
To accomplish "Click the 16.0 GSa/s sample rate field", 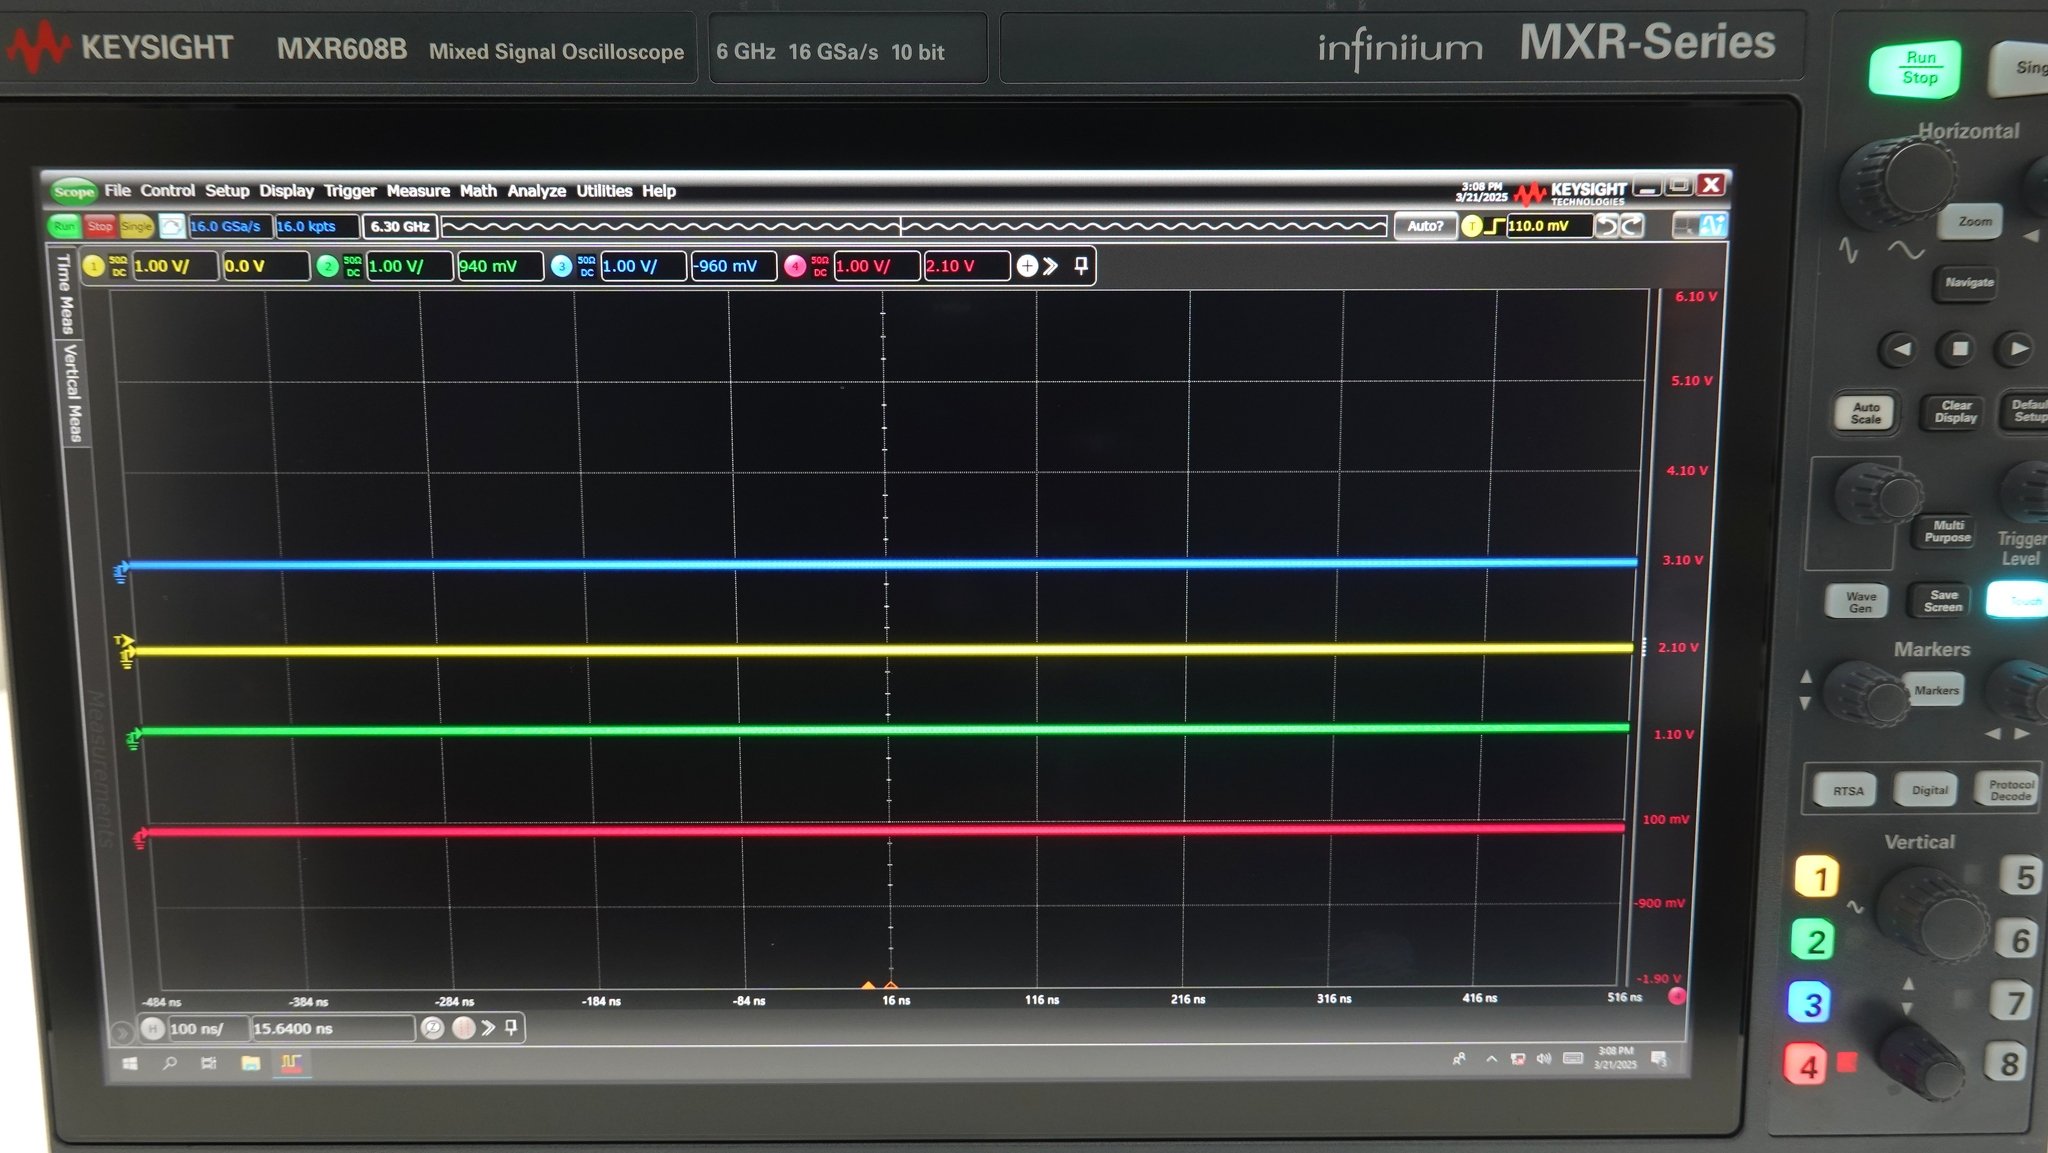I will pyautogui.click(x=229, y=226).
